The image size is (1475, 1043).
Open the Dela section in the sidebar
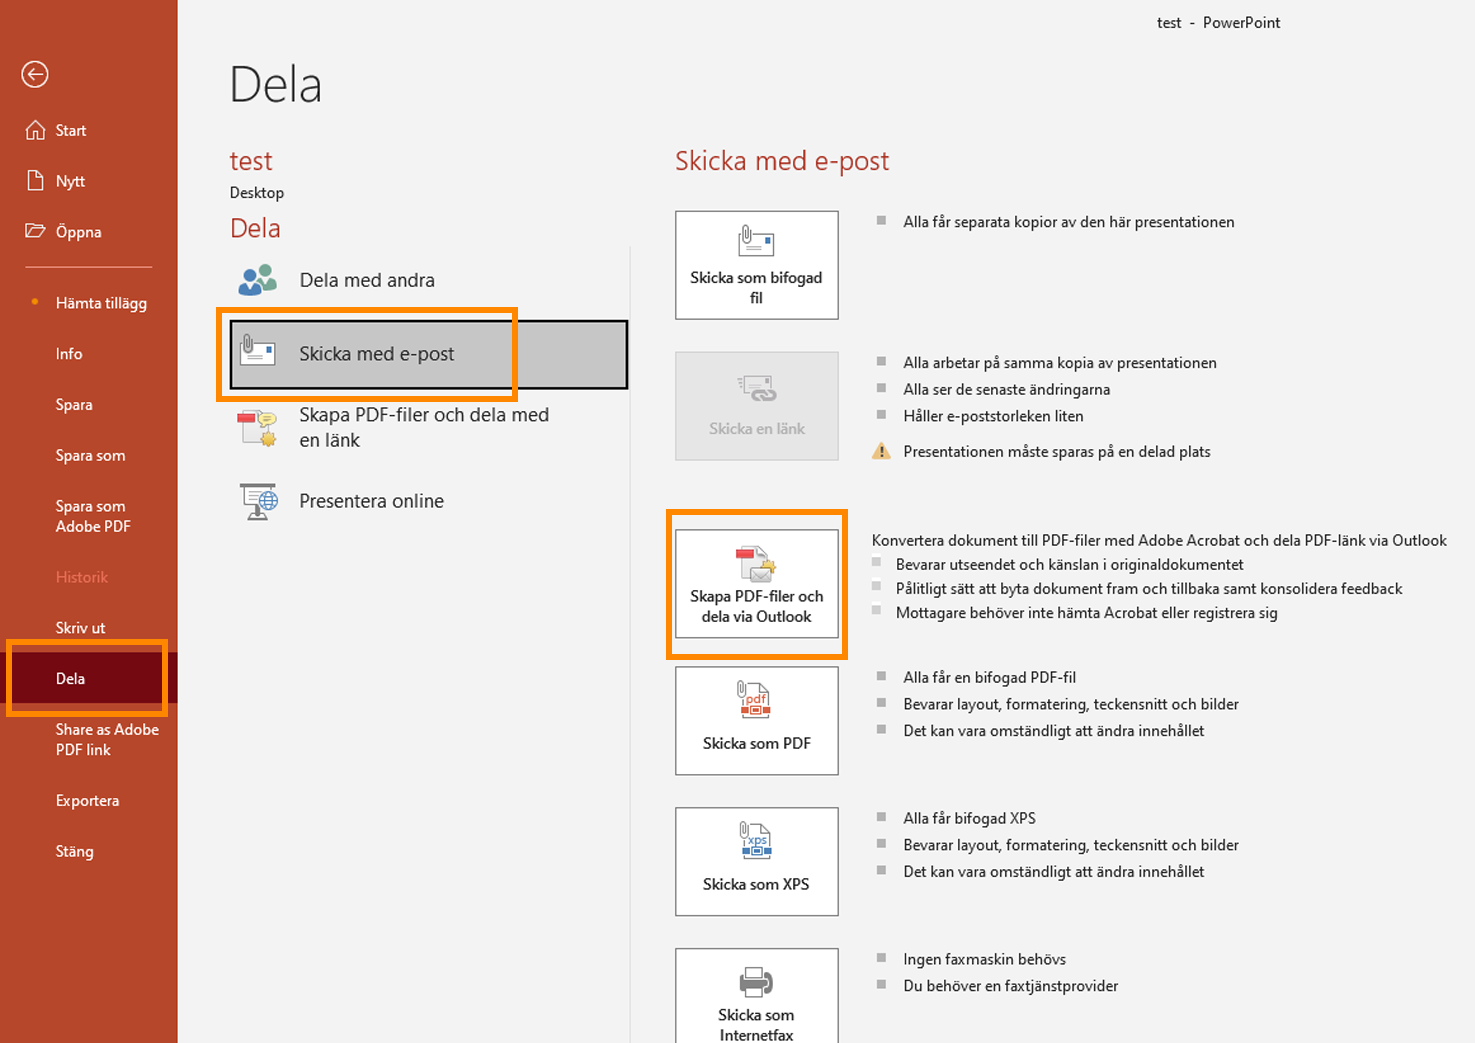click(x=71, y=678)
